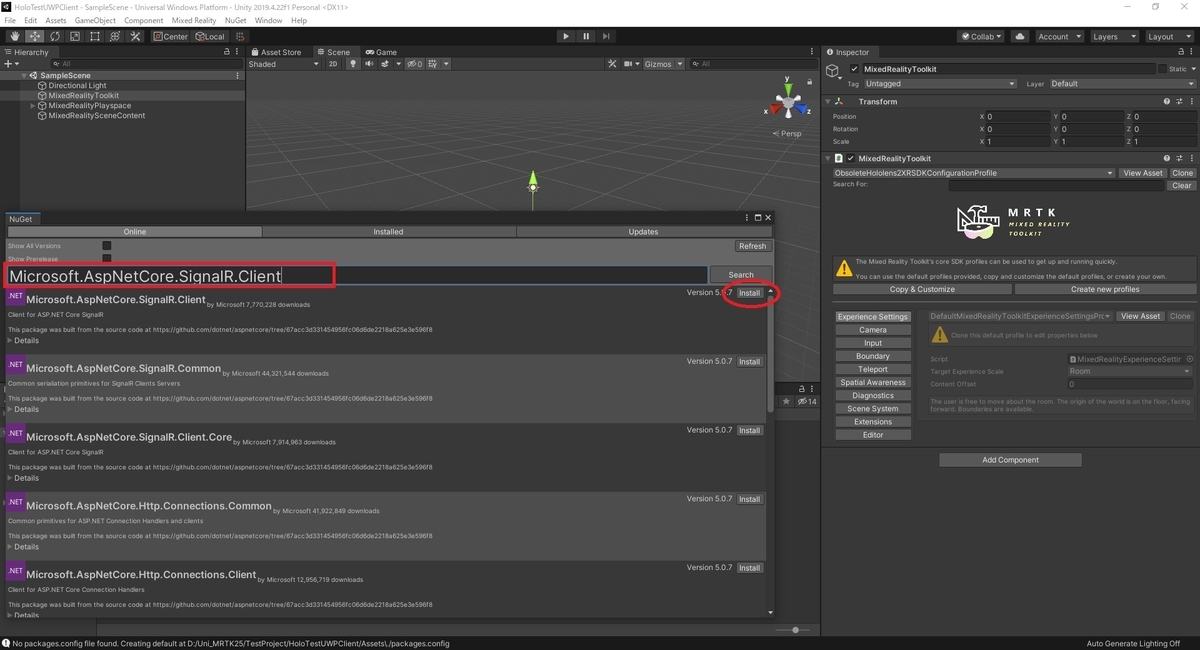Image resolution: width=1200 pixels, height=650 pixels.
Task: Enable Show All Versions checkbox
Action: tap(107, 245)
